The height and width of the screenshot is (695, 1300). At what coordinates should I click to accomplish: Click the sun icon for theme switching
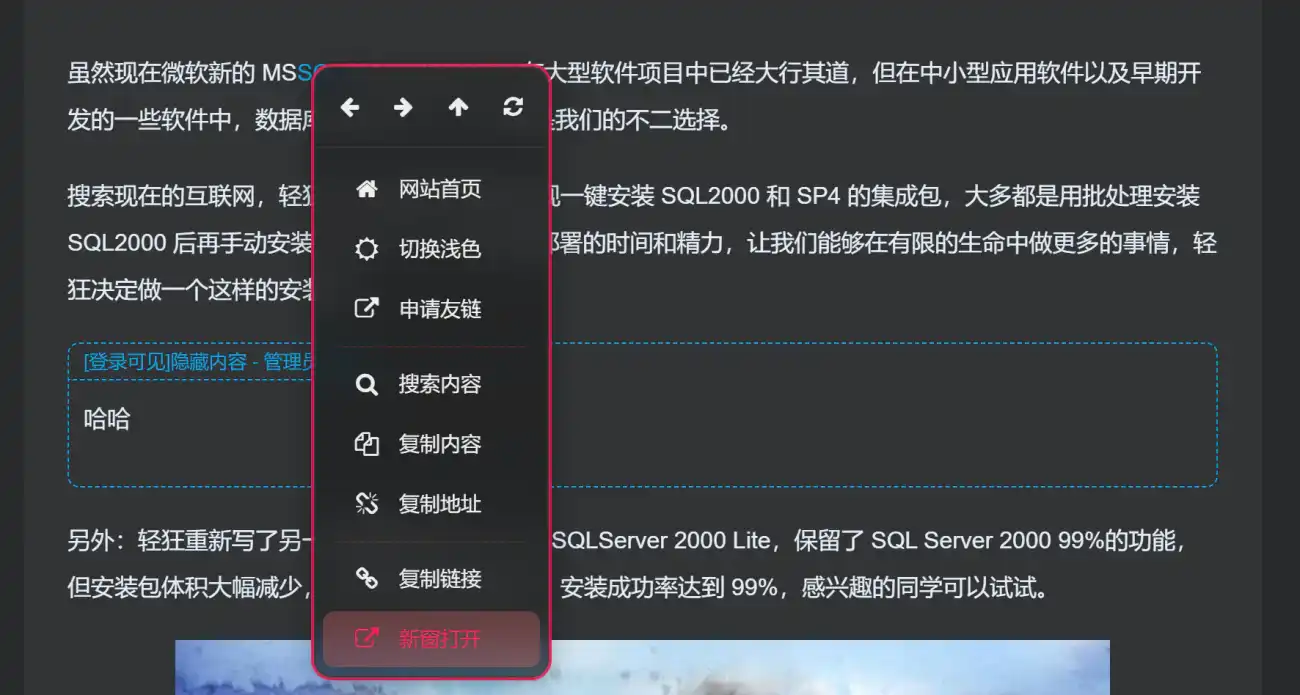pyautogui.click(x=367, y=249)
